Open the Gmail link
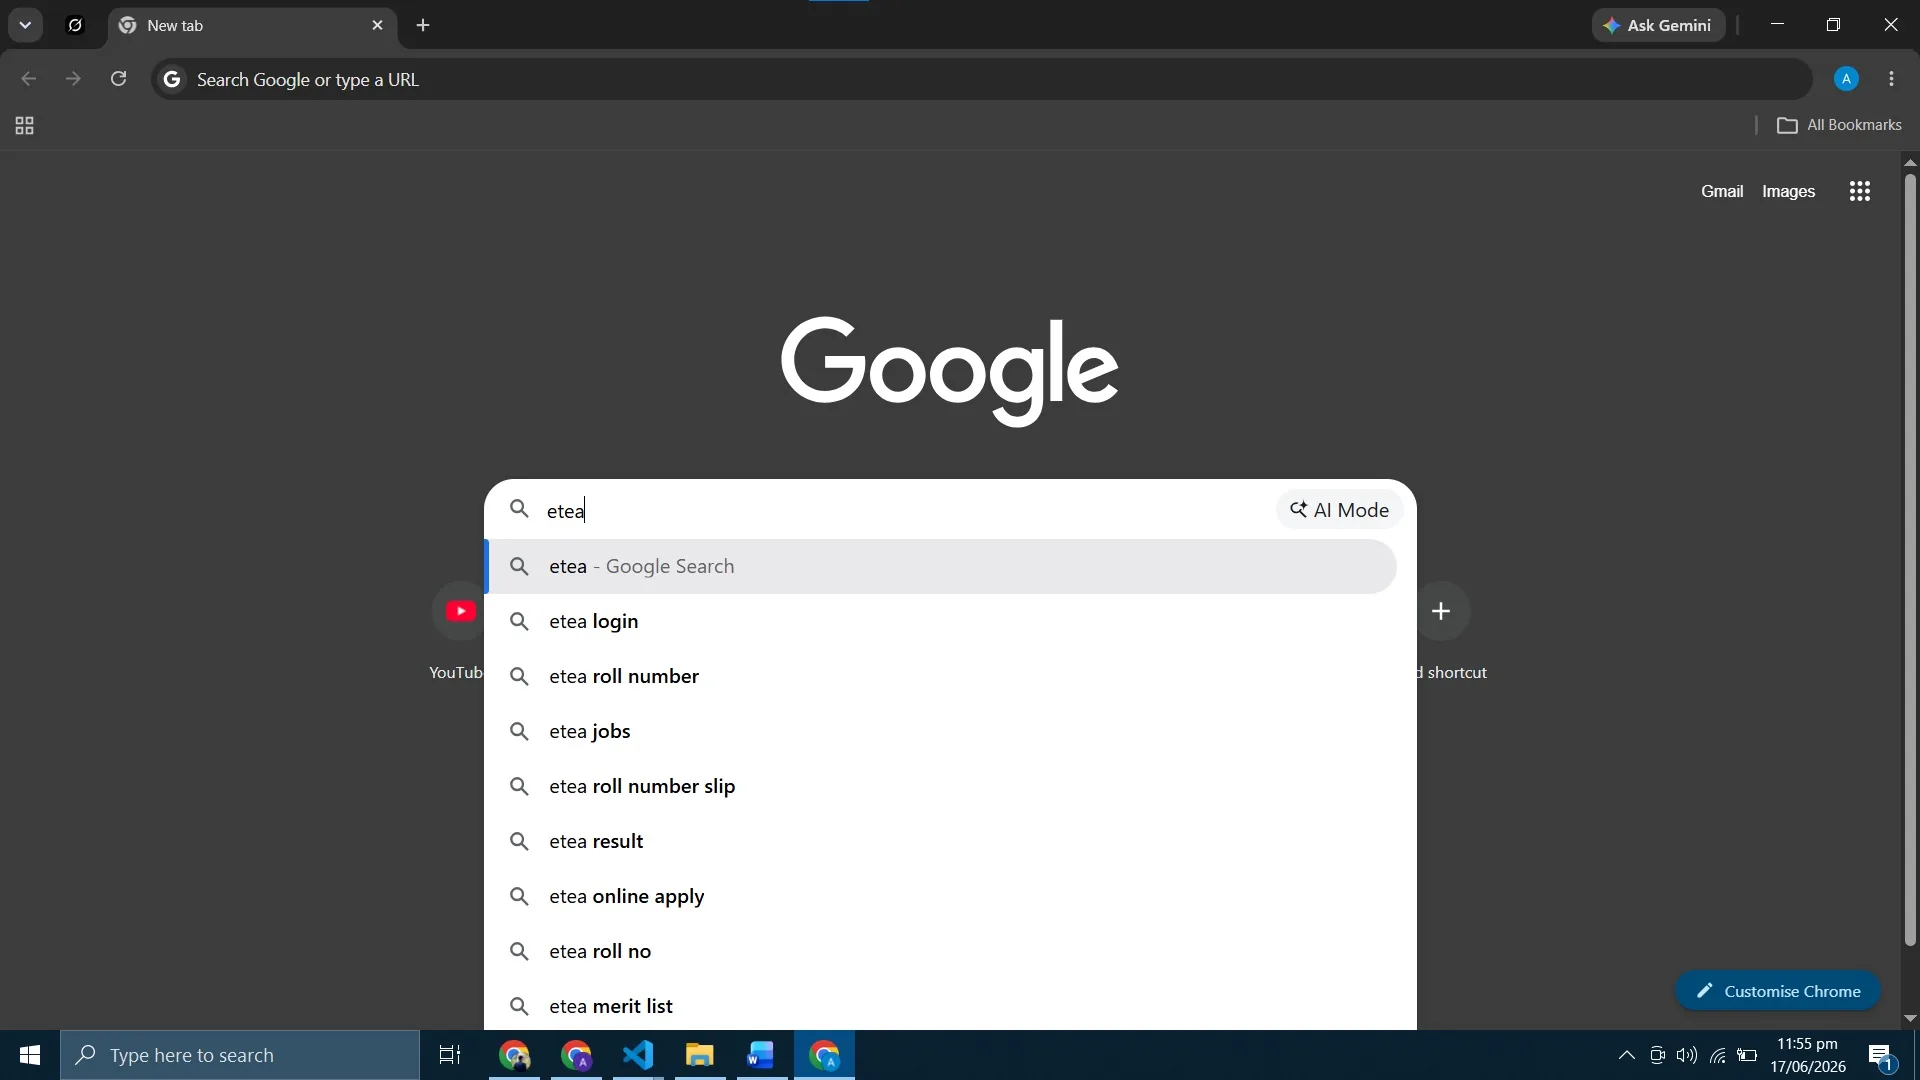Viewport: 1920px width, 1080px height. coord(1722,191)
